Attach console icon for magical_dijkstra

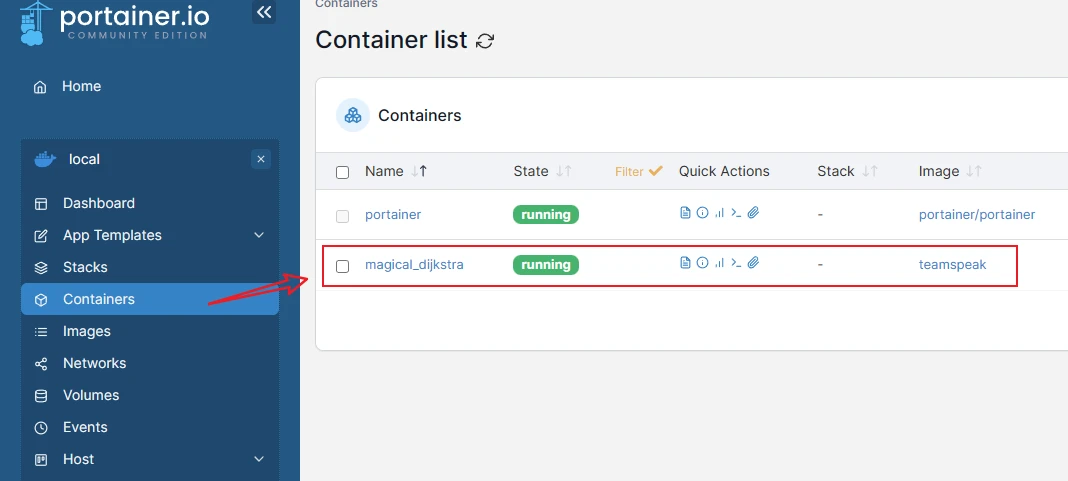[753, 262]
